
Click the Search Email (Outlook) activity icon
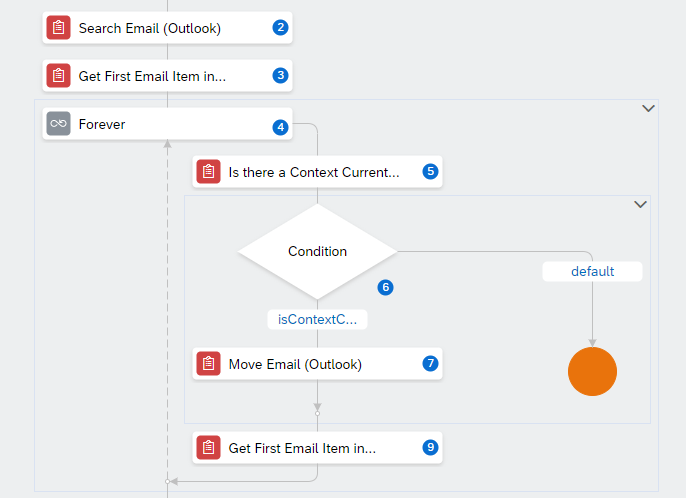(59, 28)
